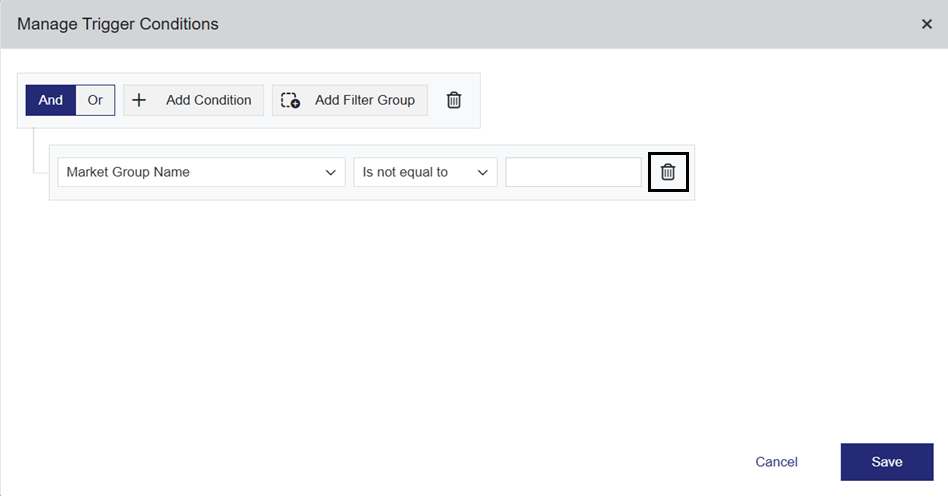Delete the whole And/Or filter group
The image size is (948, 500).
click(454, 100)
